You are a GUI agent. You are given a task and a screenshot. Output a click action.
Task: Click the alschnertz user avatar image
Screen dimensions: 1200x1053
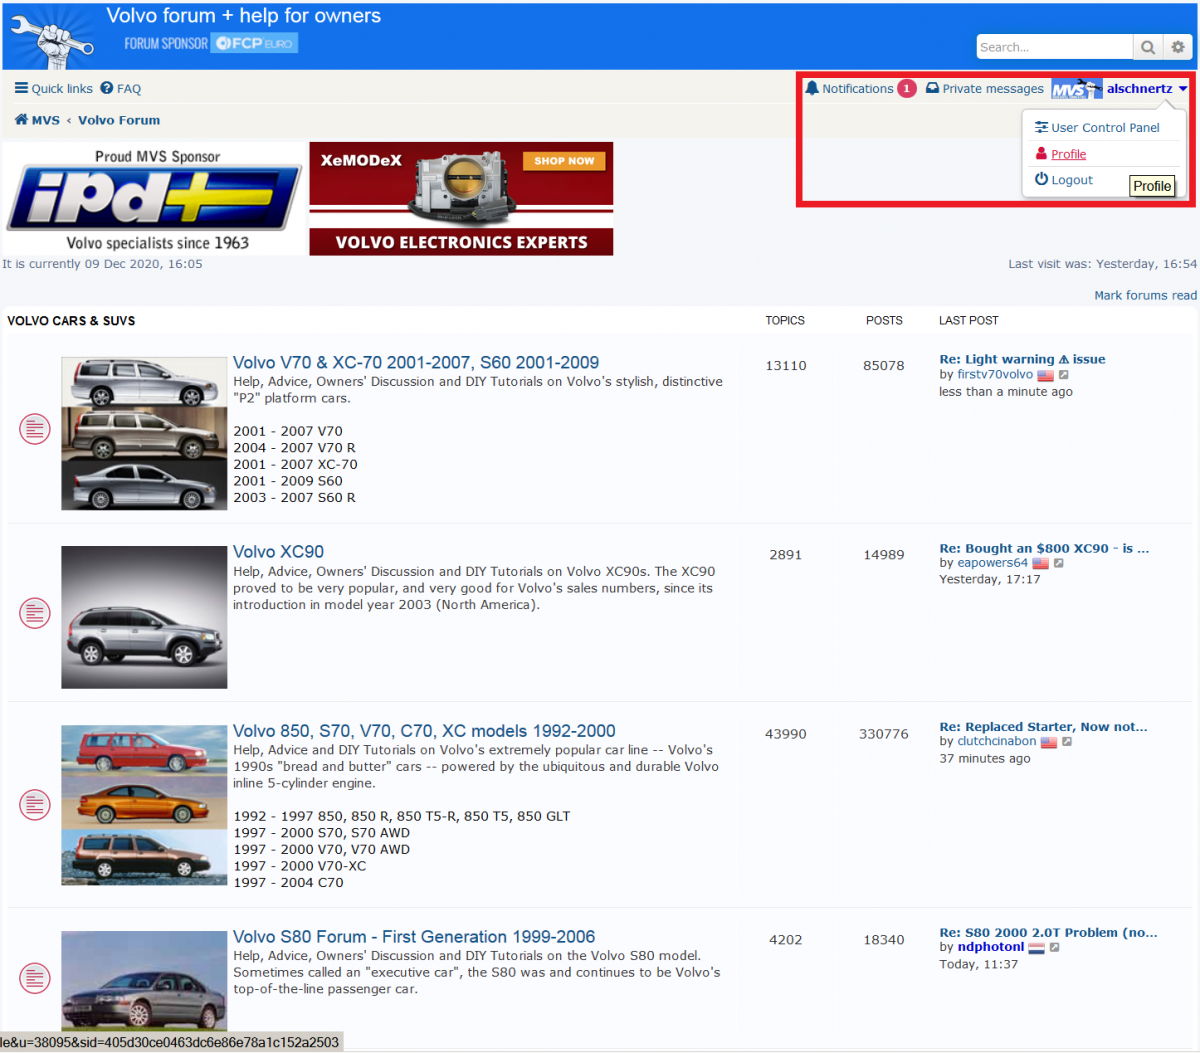click(x=1076, y=89)
